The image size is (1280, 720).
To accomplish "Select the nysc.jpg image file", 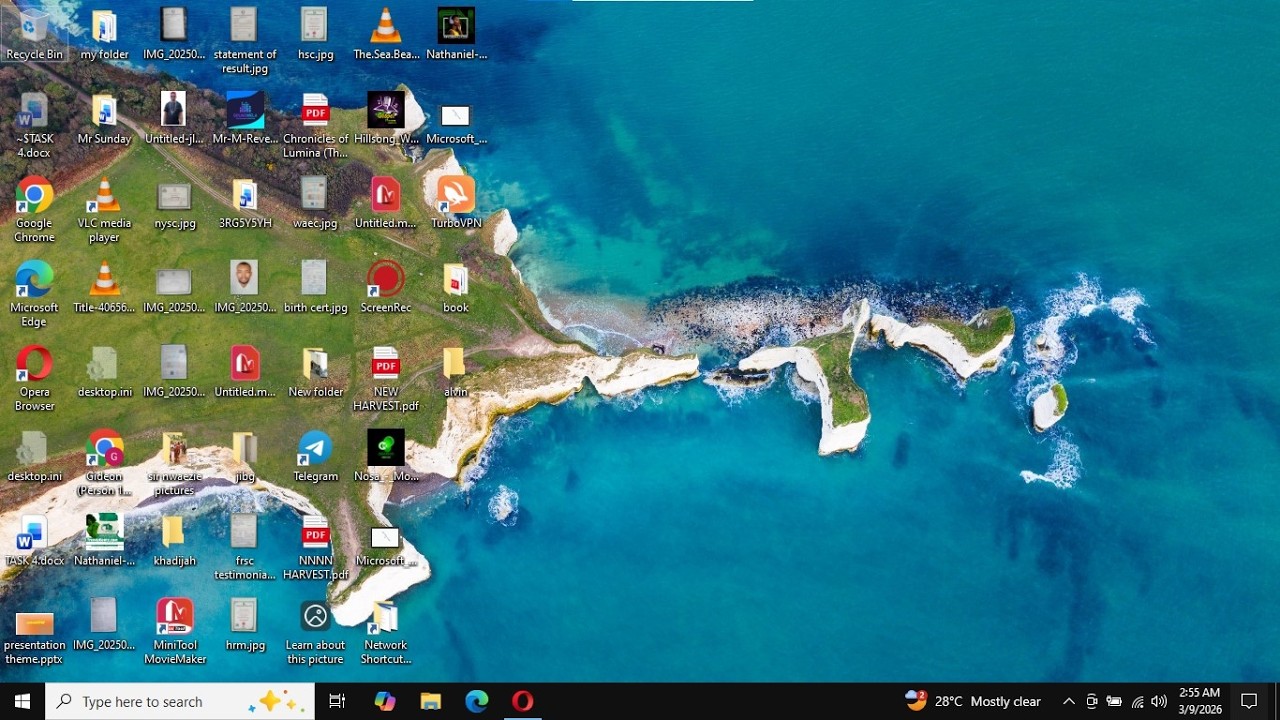I will [175, 203].
